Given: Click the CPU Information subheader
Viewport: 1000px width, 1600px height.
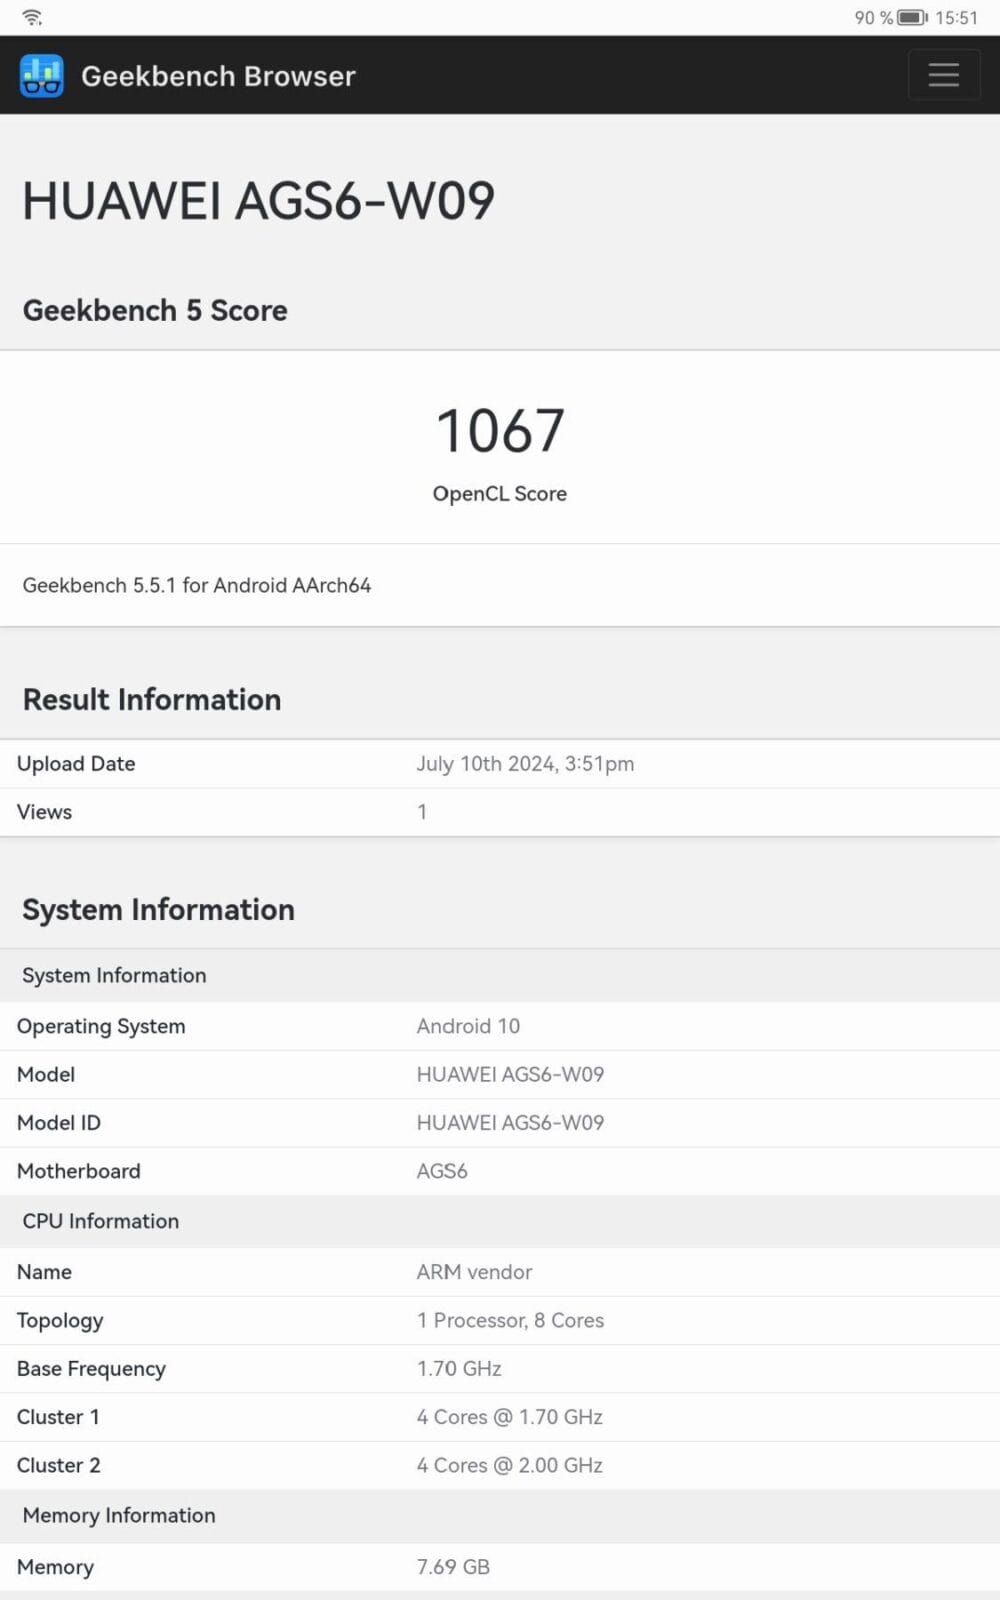Looking at the screenshot, I should (x=101, y=1222).
